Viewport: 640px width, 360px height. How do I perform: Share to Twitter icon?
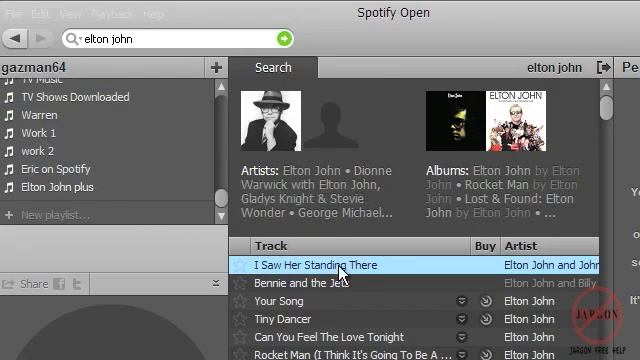click(77, 284)
